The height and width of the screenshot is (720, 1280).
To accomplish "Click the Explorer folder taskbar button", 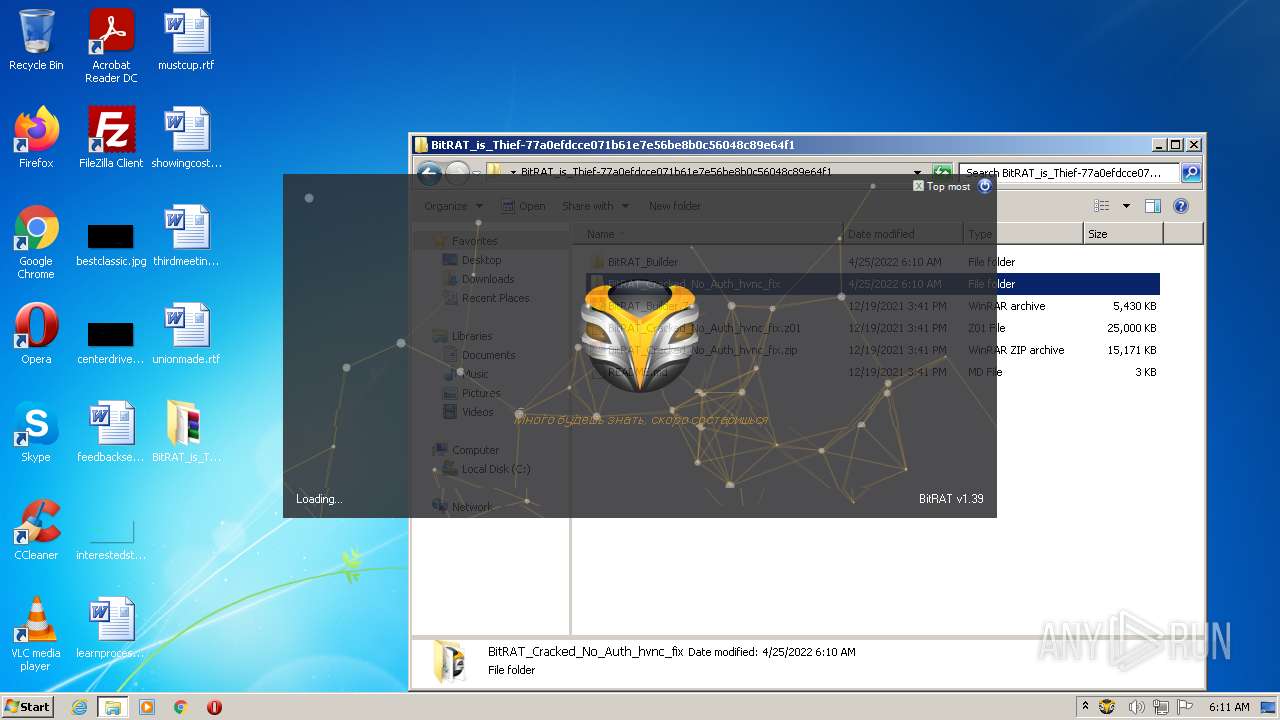I will (113, 707).
